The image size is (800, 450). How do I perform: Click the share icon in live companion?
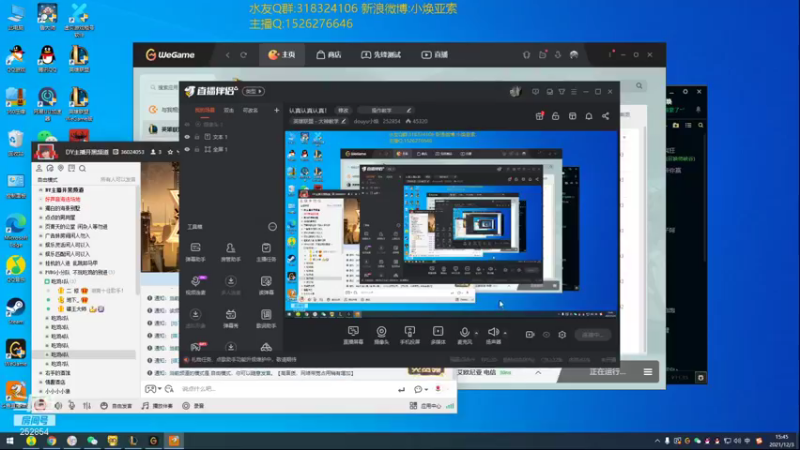[x=606, y=116]
